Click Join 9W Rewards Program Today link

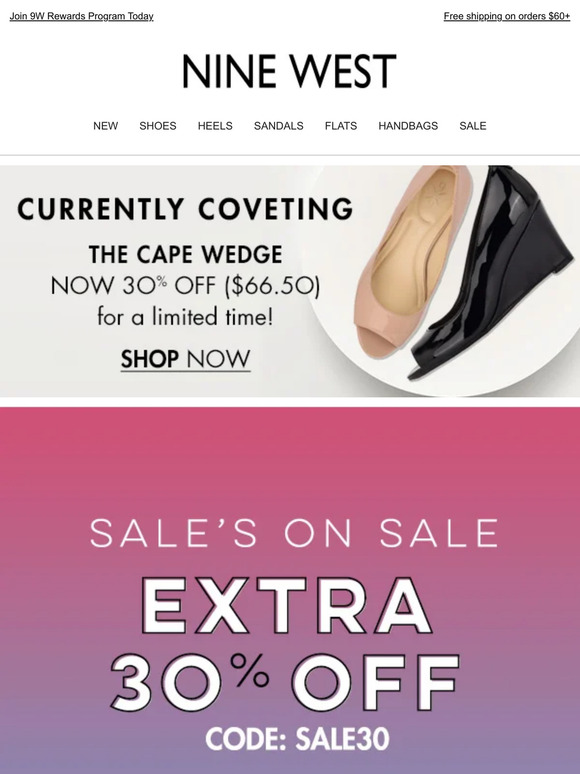tap(81, 16)
